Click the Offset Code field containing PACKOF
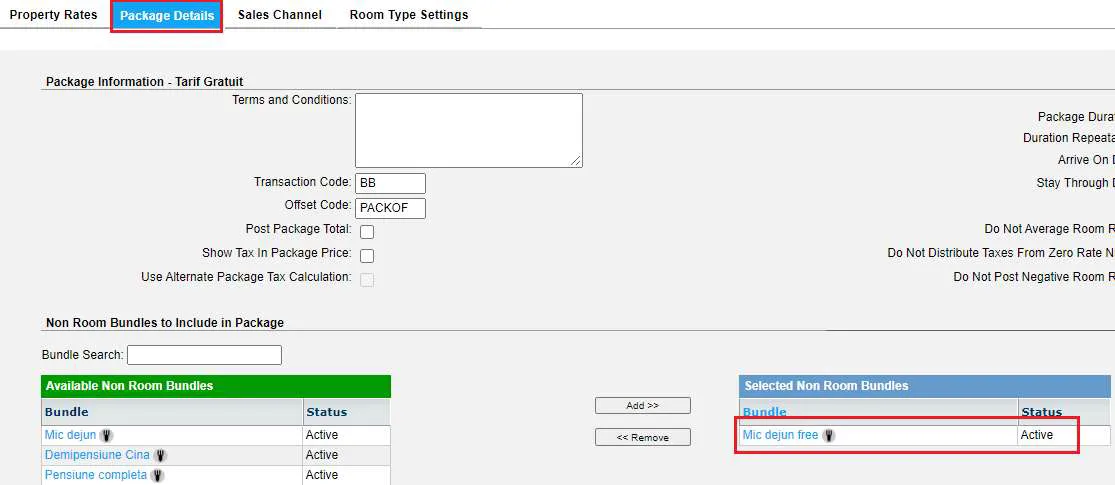 coord(390,208)
